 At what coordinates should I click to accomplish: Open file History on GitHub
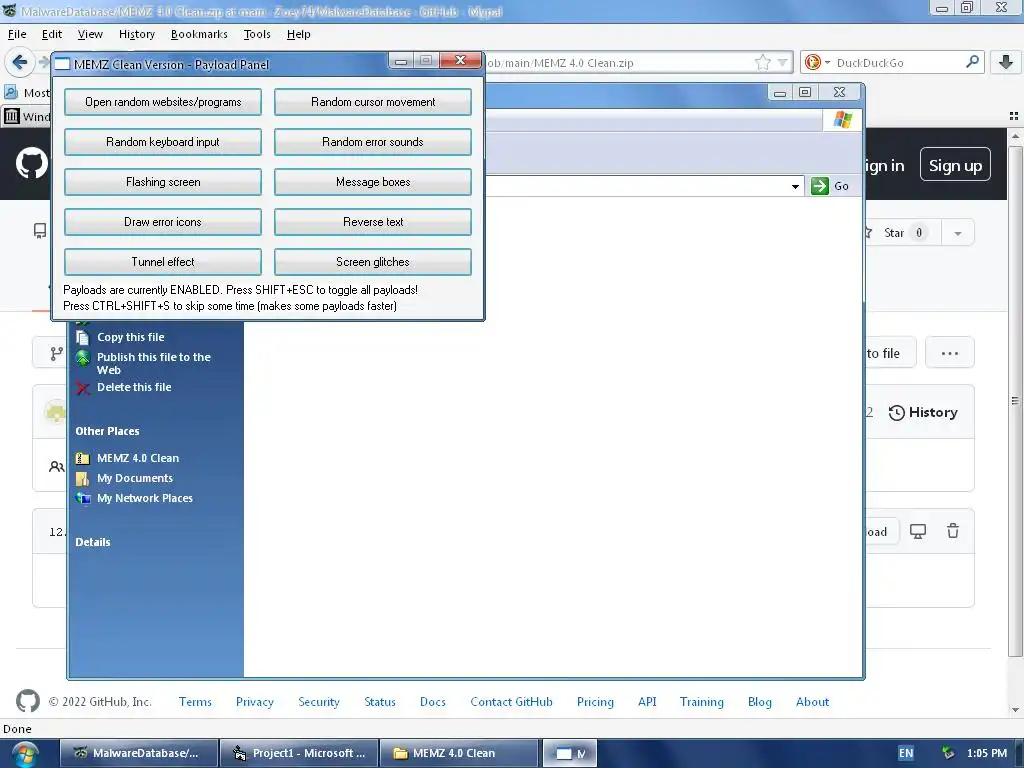(x=923, y=413)
